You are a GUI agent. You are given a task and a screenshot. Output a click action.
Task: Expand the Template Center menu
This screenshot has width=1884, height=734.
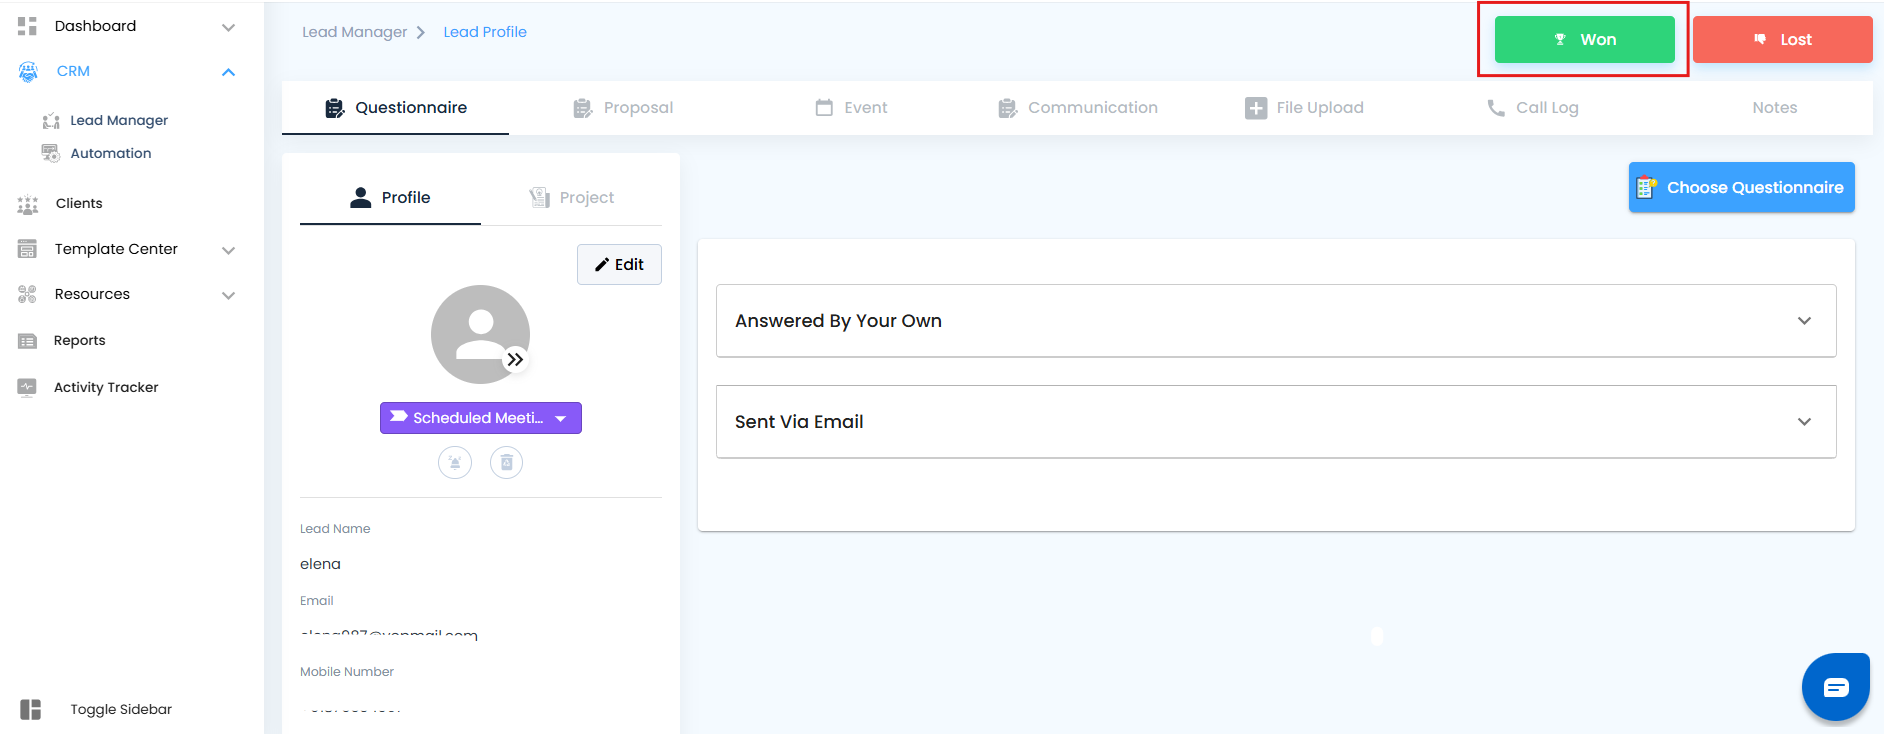(228, 250)
